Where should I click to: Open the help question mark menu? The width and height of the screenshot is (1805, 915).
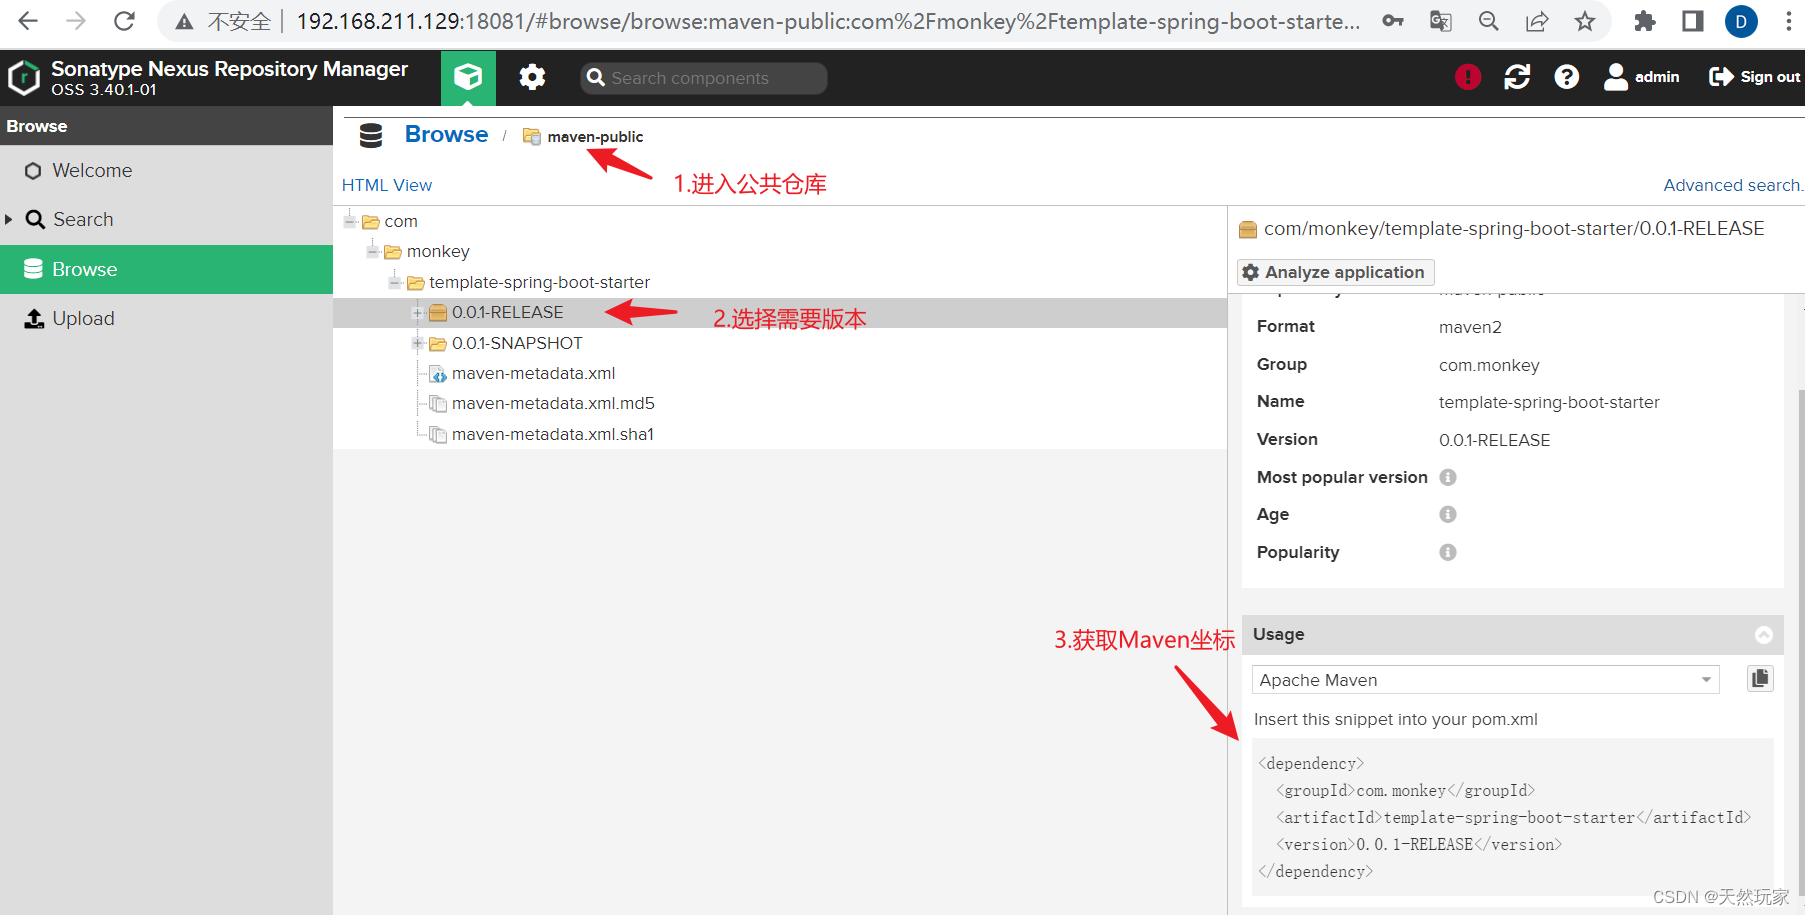1567,77
